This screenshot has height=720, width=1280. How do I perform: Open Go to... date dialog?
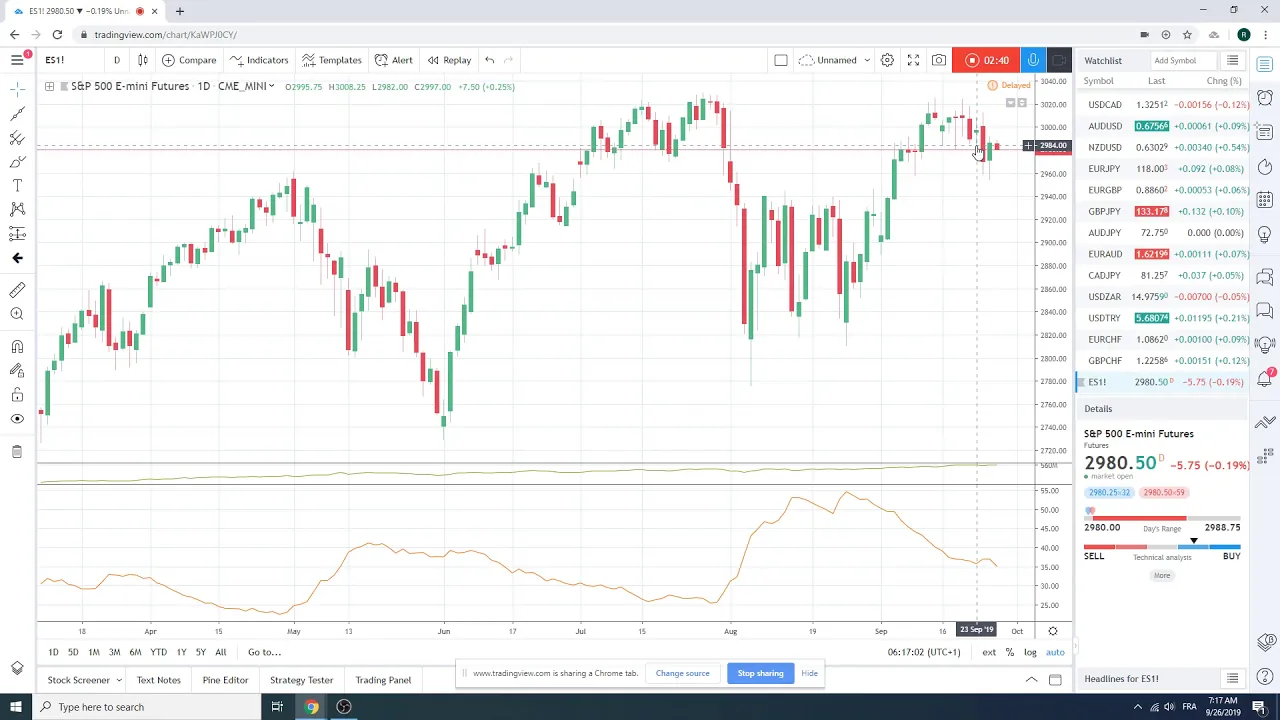click(x=264, y=653)
